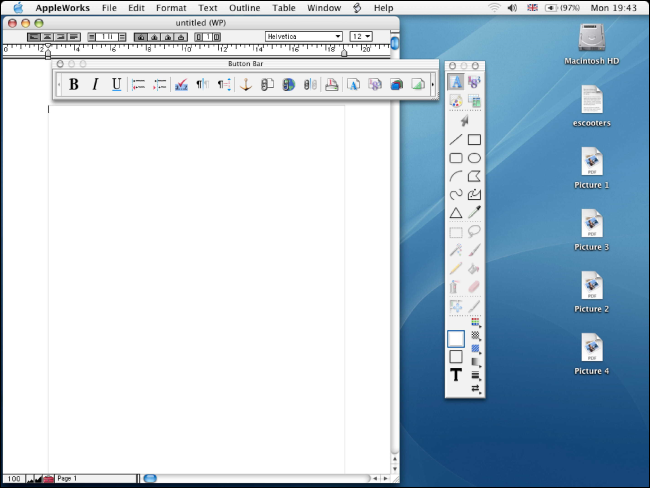Open the Outline menu
Screen dimensions: 650x488
point(245,8)
